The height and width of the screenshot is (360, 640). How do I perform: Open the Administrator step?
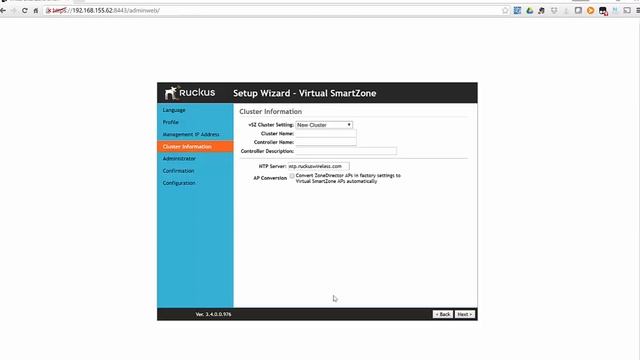(179, 158)
